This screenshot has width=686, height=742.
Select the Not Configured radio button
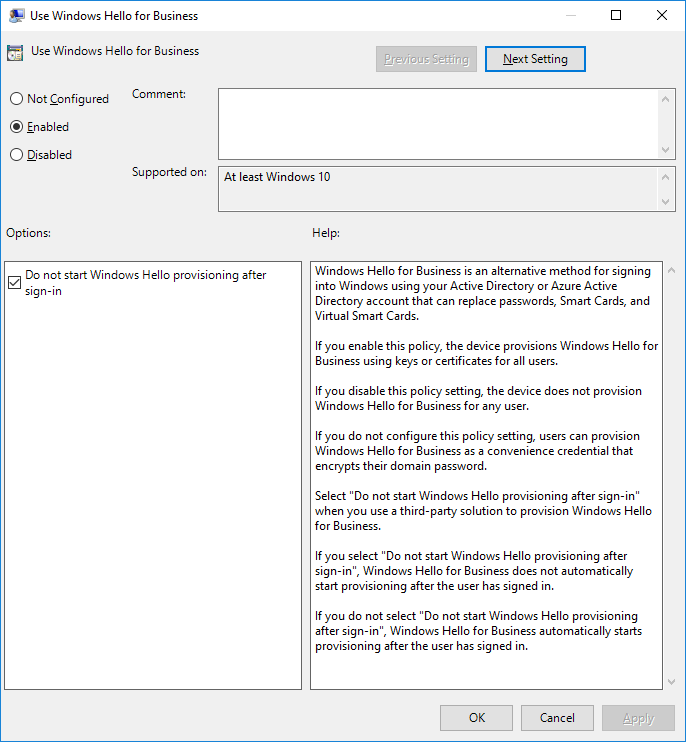[16, 99]
